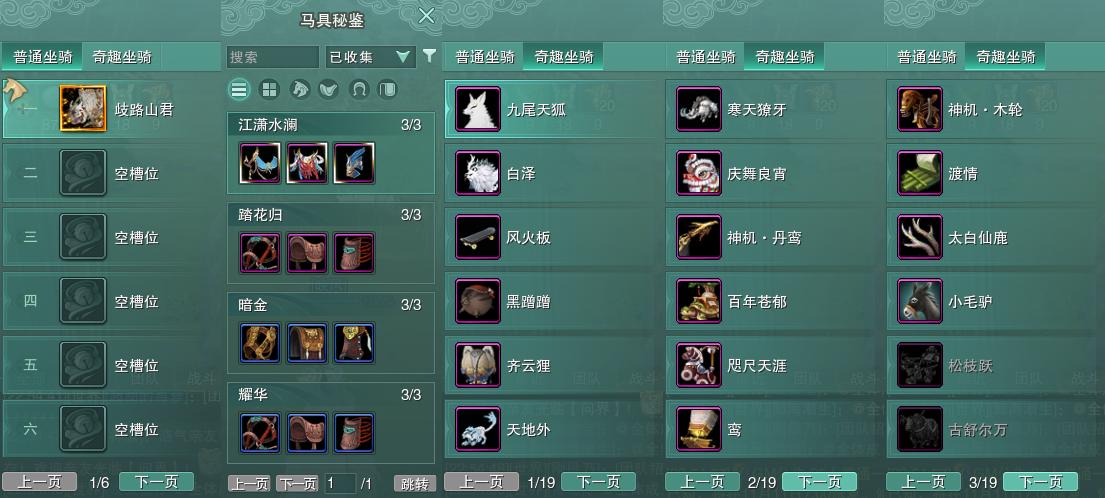The height and width of the screenshot is (498, 1105).
Task: Open the 已收集 dropdown filter
Action: (370, 57)
